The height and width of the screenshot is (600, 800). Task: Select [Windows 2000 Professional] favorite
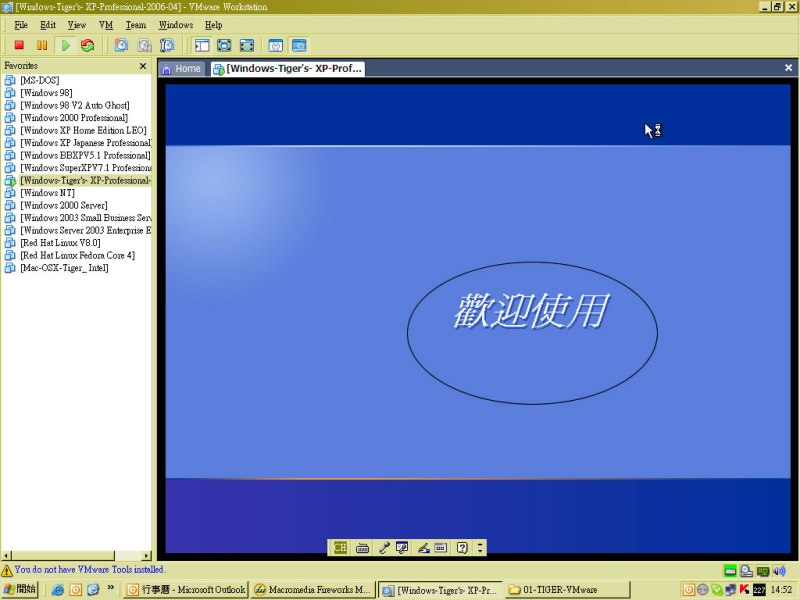coord(74,118)
